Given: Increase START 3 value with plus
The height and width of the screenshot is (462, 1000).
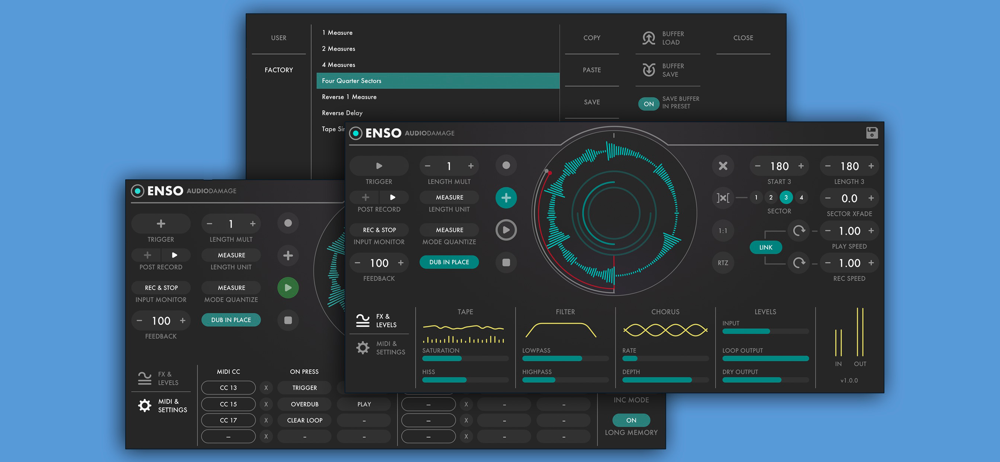Looking at the screenshot, I should (801, 166).
